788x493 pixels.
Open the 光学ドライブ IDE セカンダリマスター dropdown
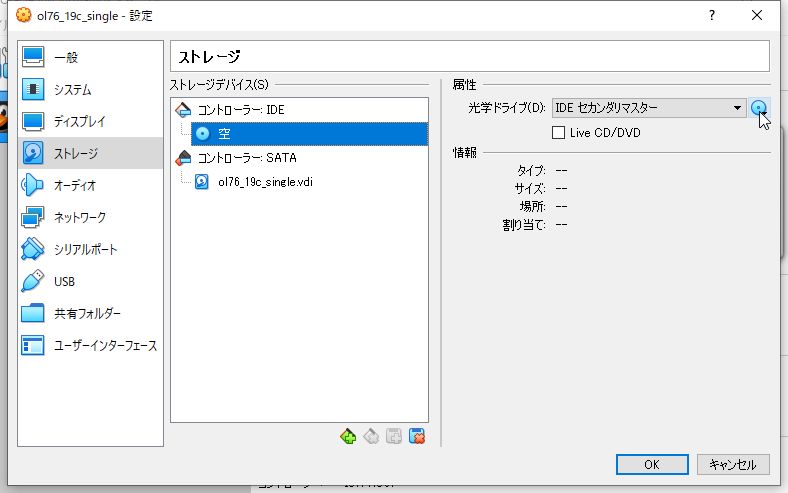point(649,108)
